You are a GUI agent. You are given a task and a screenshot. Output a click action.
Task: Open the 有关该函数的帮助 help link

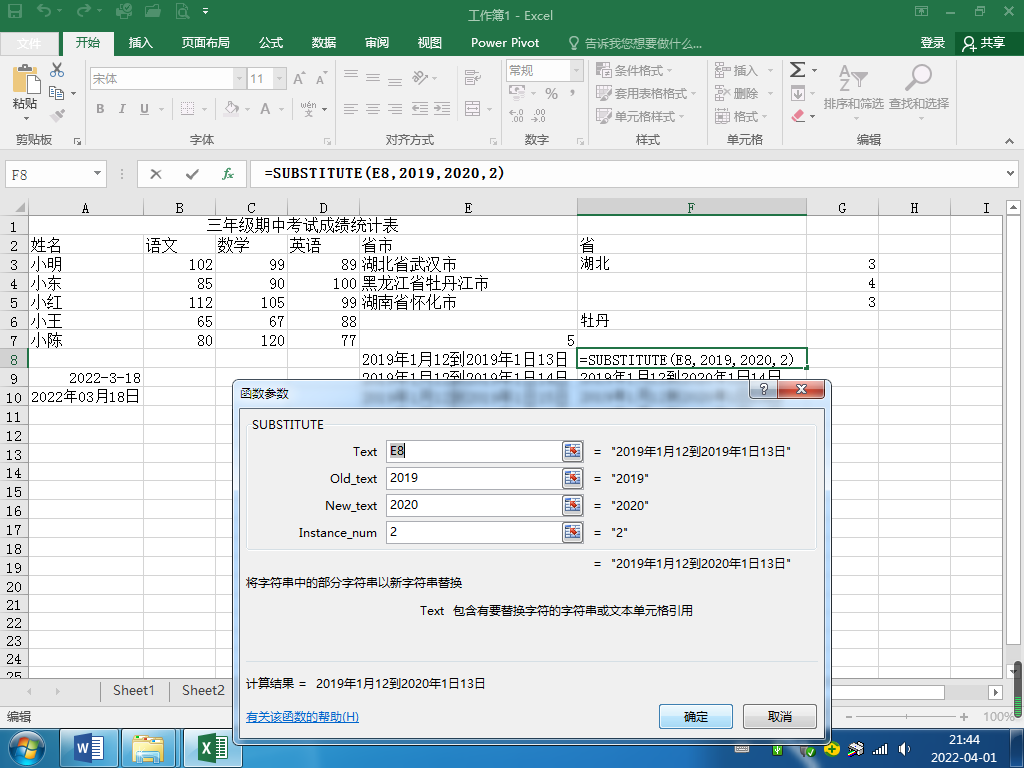(302, 716)
